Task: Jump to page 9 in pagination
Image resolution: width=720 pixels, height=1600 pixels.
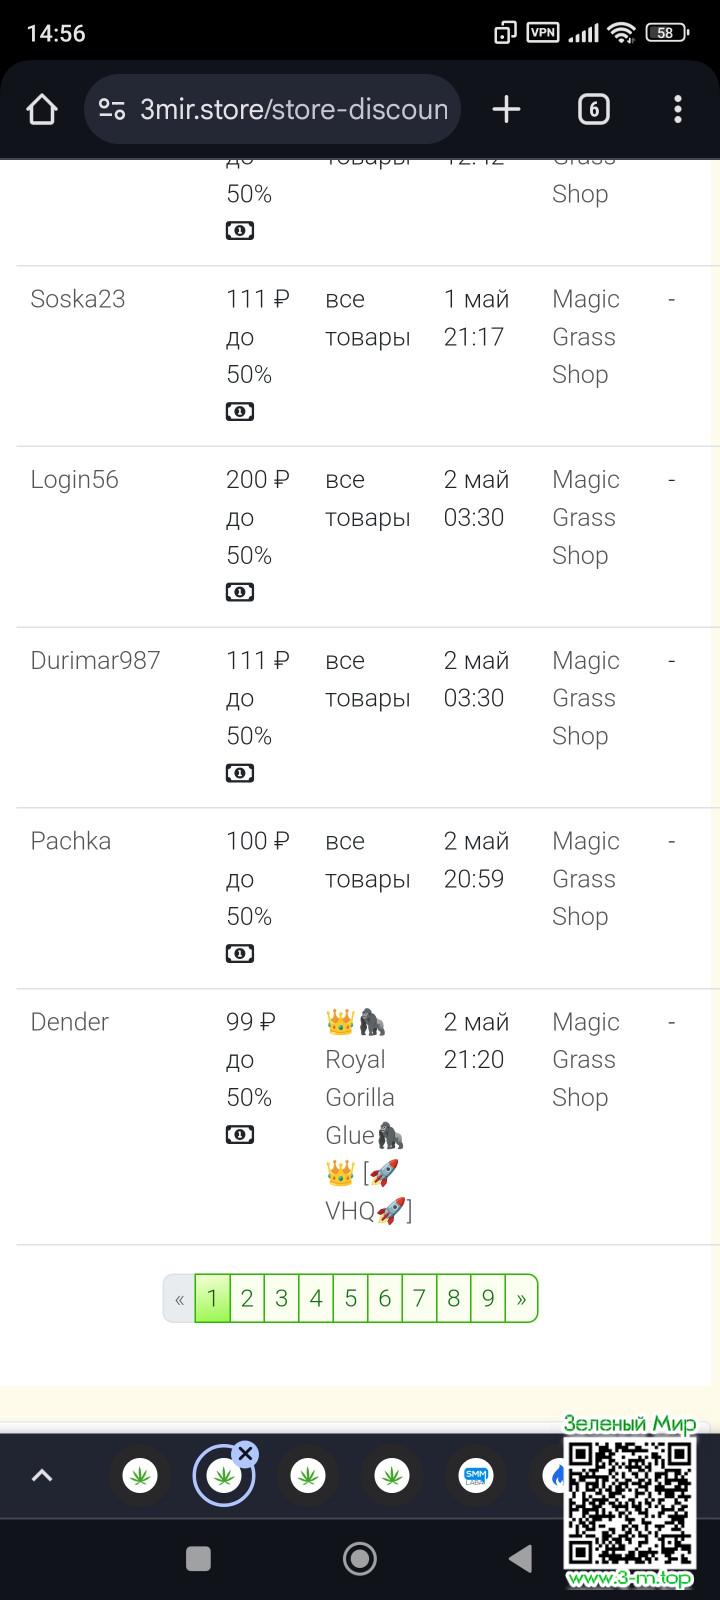Action: 488,1298
